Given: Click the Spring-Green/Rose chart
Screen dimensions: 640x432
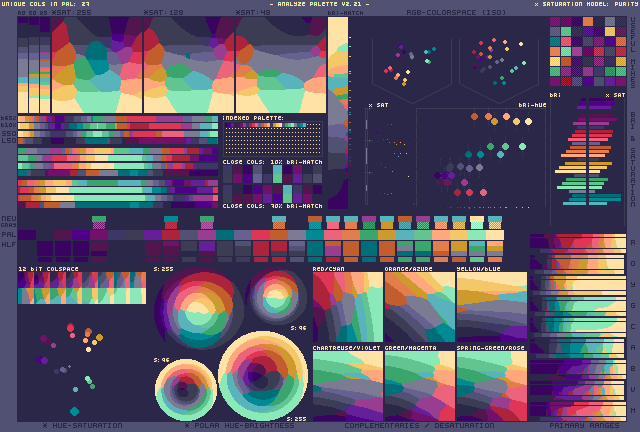Looking at the screenshot, I should coord(491,383).
